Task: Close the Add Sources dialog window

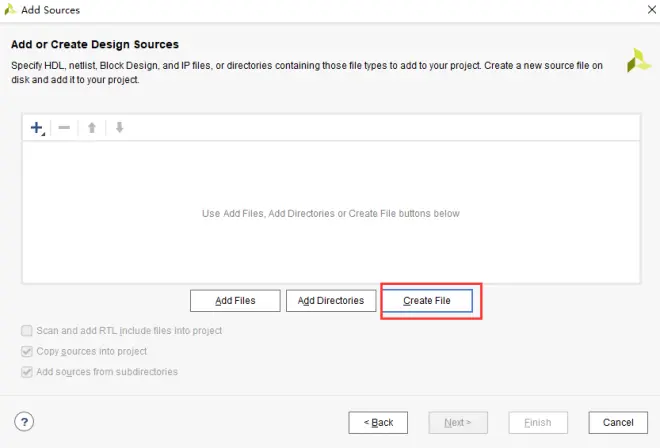Action: 652,9
